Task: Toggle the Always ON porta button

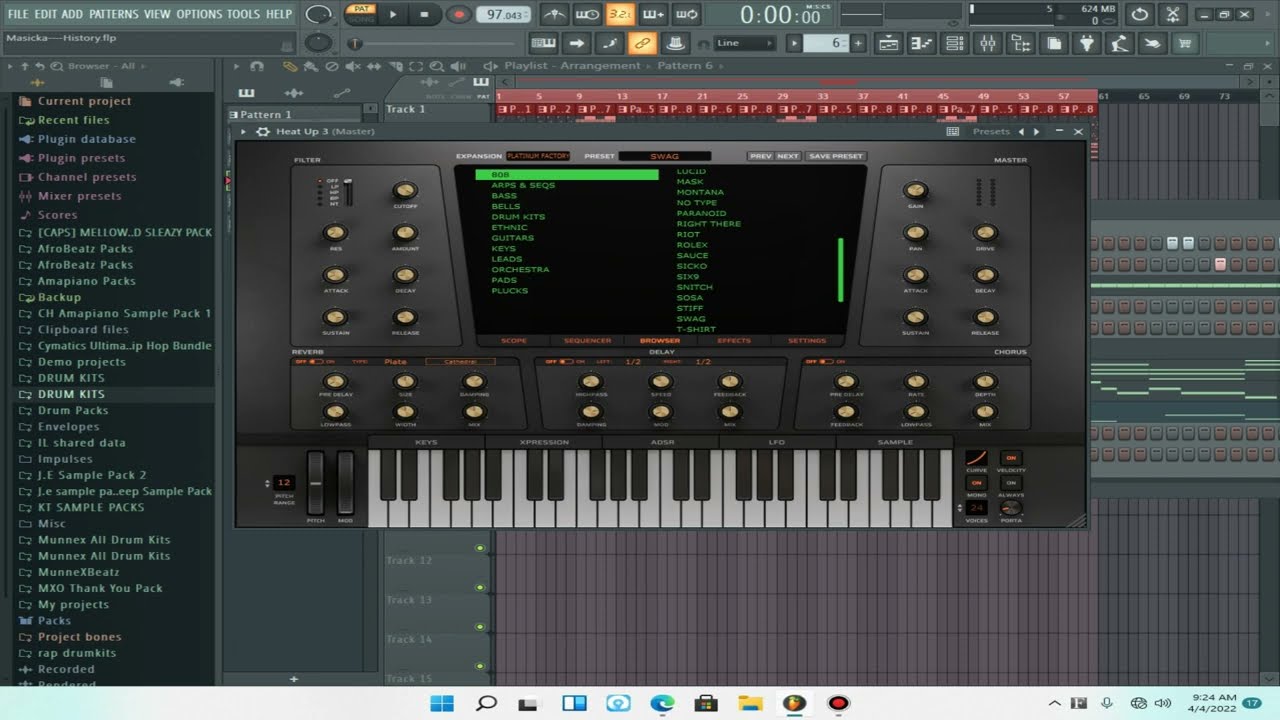Action: pyautogui.click(x=1011, y=483)
